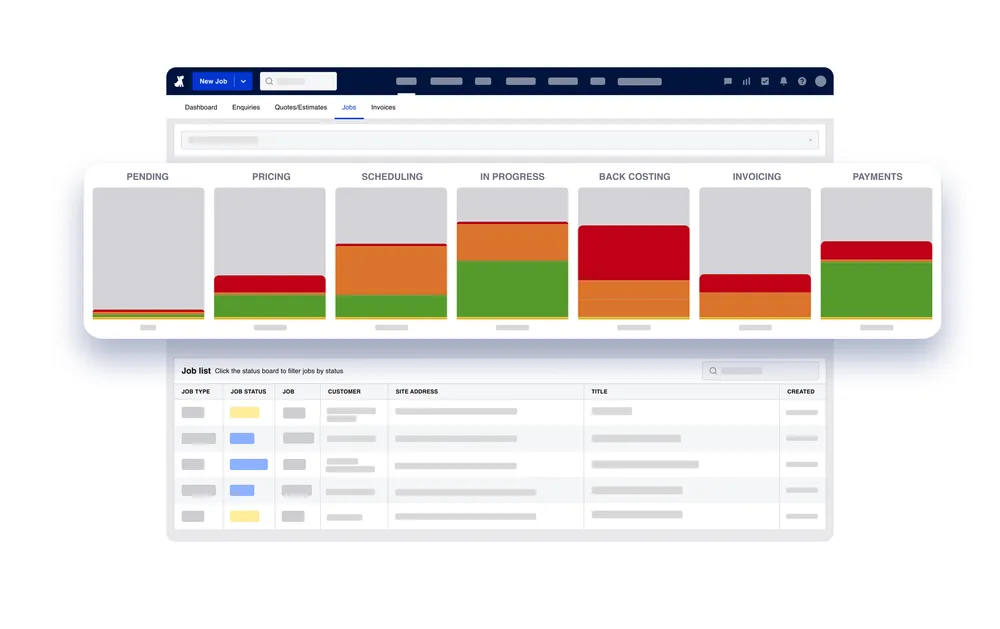Open the notifications bell icon
The width and height of the screenshot is (1000, 629).
tap(783, 81)
